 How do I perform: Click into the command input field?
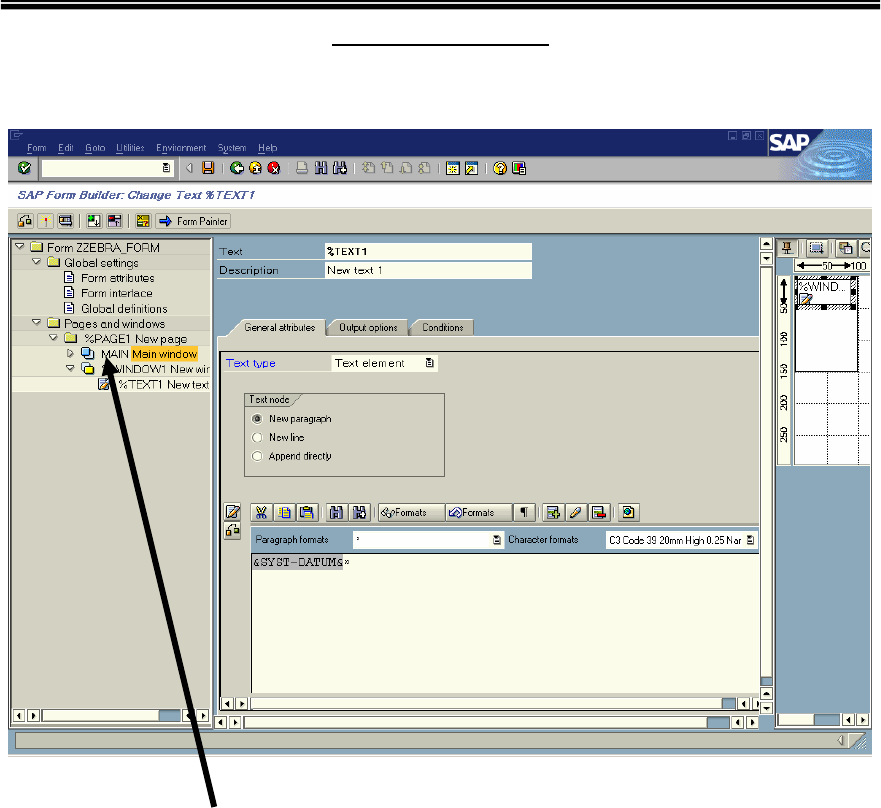pos(101,167)
